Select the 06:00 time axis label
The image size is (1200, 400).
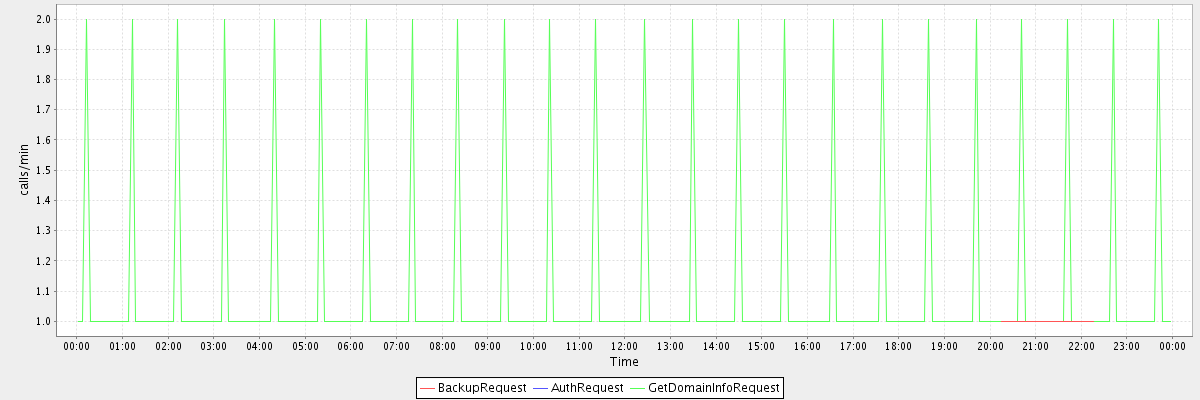point(350,346)
